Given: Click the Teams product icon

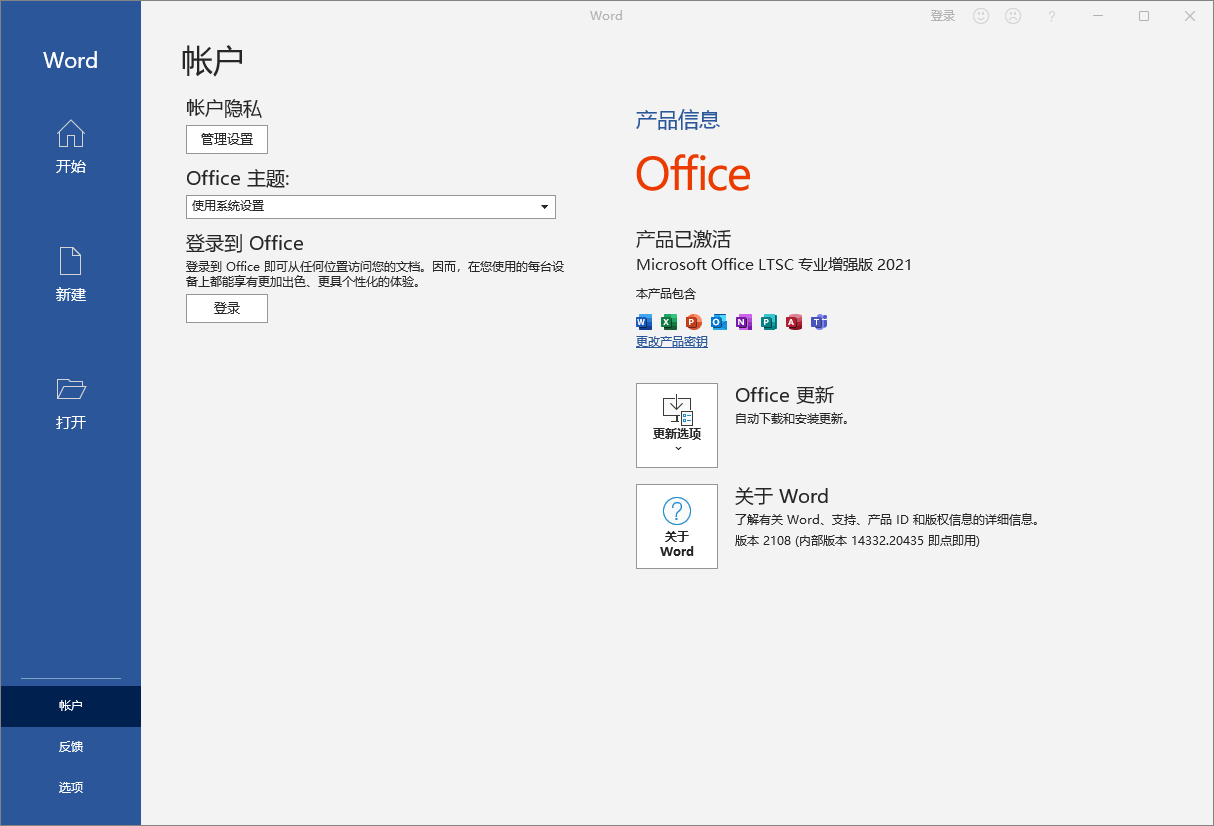Looking at the screenshot, I should coord(819,322).
